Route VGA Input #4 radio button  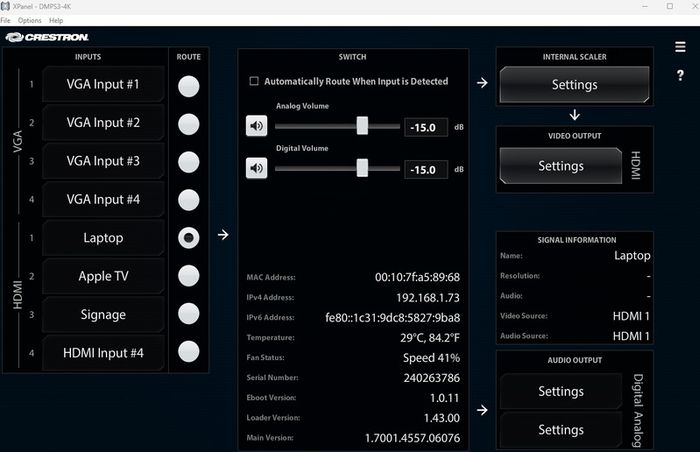[188, 200]
